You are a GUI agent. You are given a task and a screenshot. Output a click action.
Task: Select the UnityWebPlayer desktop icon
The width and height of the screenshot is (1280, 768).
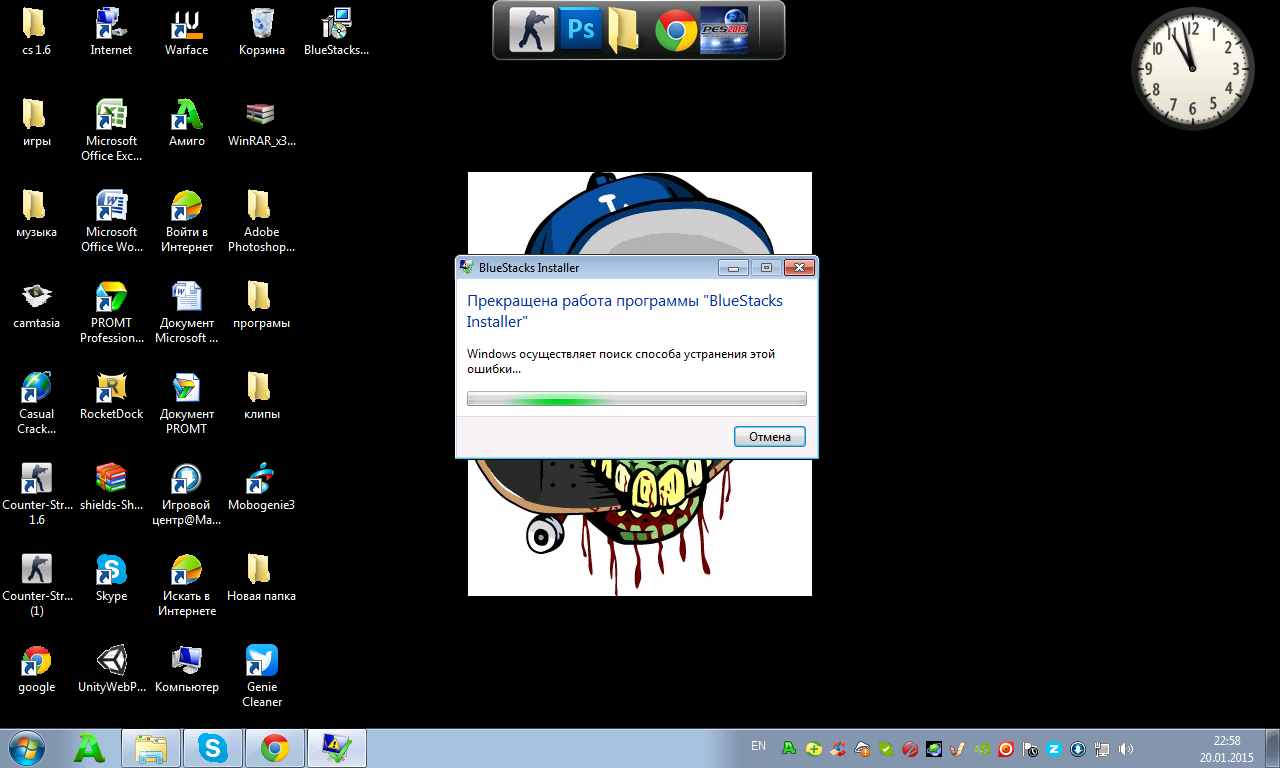111,669
